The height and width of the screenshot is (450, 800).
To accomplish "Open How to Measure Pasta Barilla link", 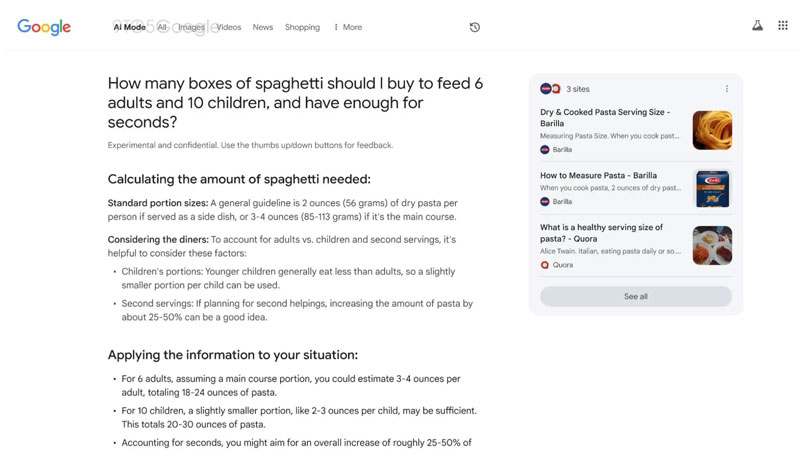I will click(598, 175).
